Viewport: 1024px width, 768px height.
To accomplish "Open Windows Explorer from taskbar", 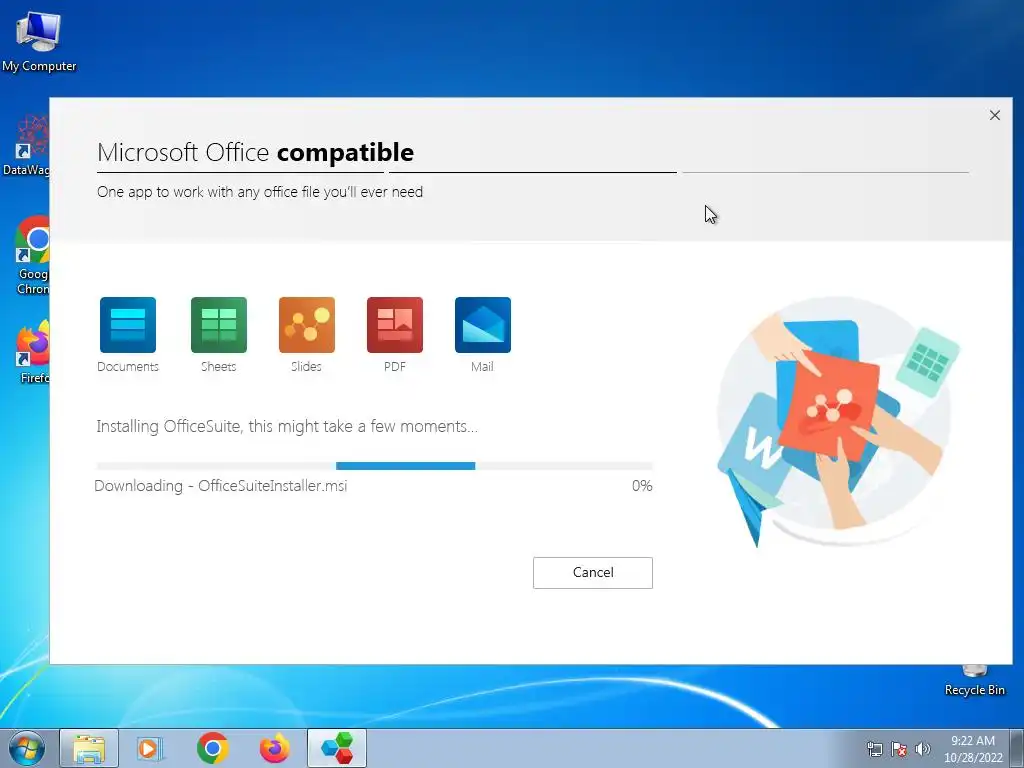I will [x=89, y=748].
